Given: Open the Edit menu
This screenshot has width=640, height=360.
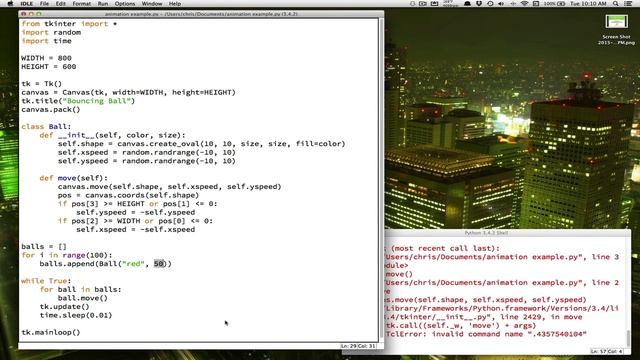Looking at the screenshot, I should click(60, 3).
